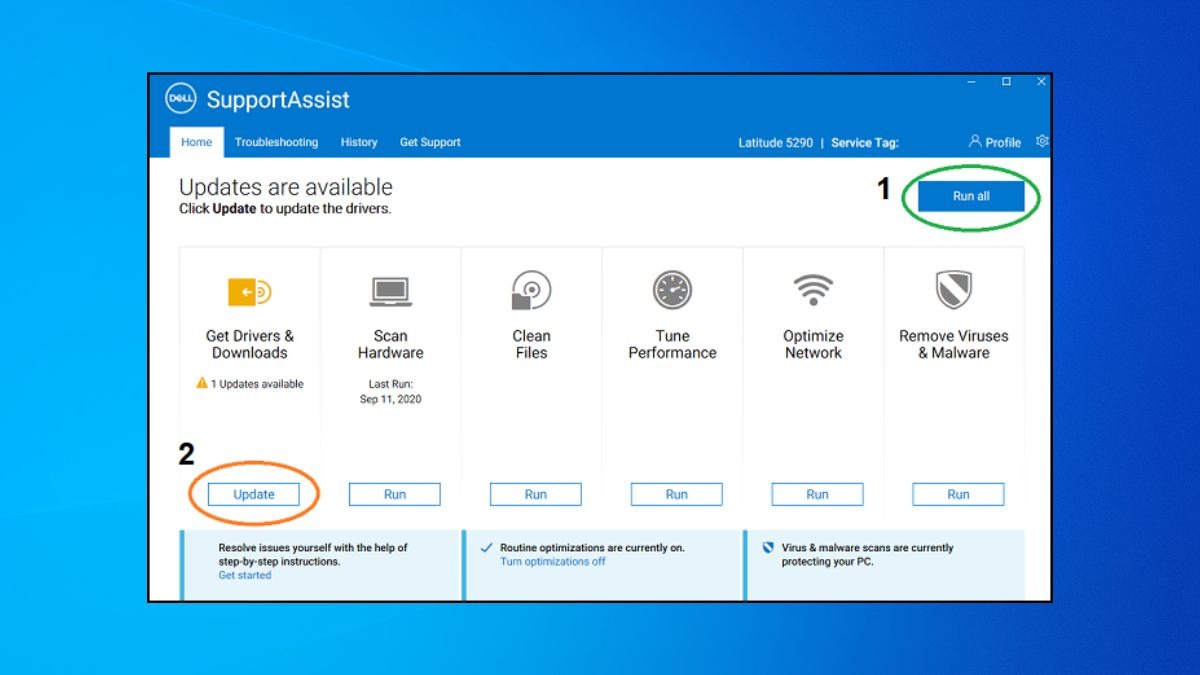The width and height of the screenshot is (1200, 675).
Task: Click the virus scan shield status icon
Action: click(768, 548)
